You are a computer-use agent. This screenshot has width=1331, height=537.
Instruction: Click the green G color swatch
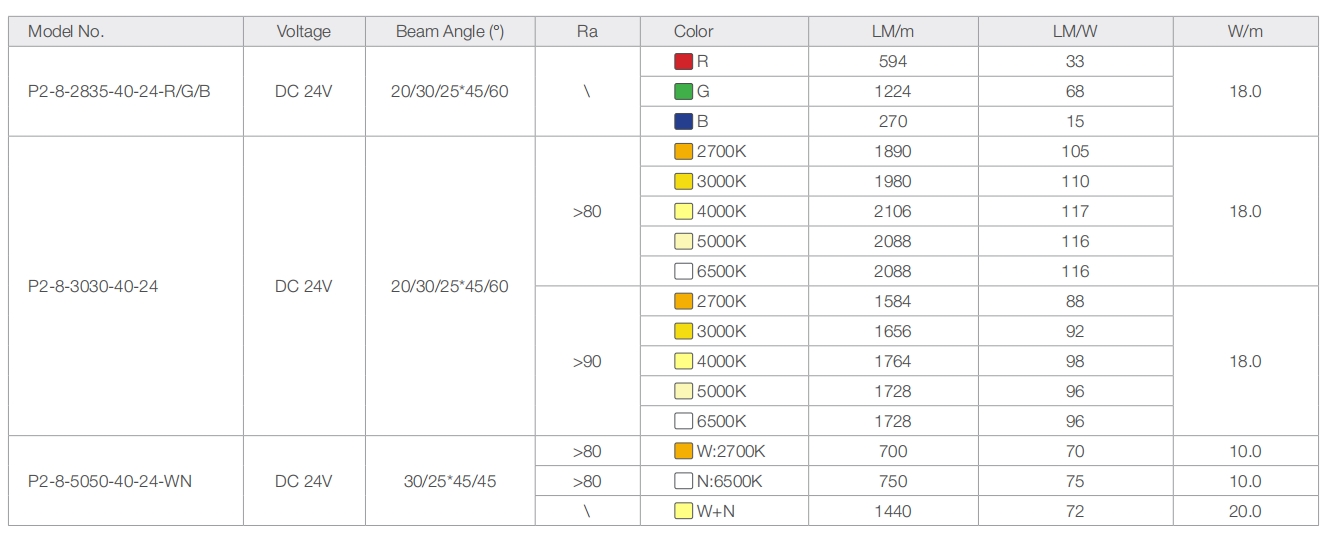click(x=683, y=92)
